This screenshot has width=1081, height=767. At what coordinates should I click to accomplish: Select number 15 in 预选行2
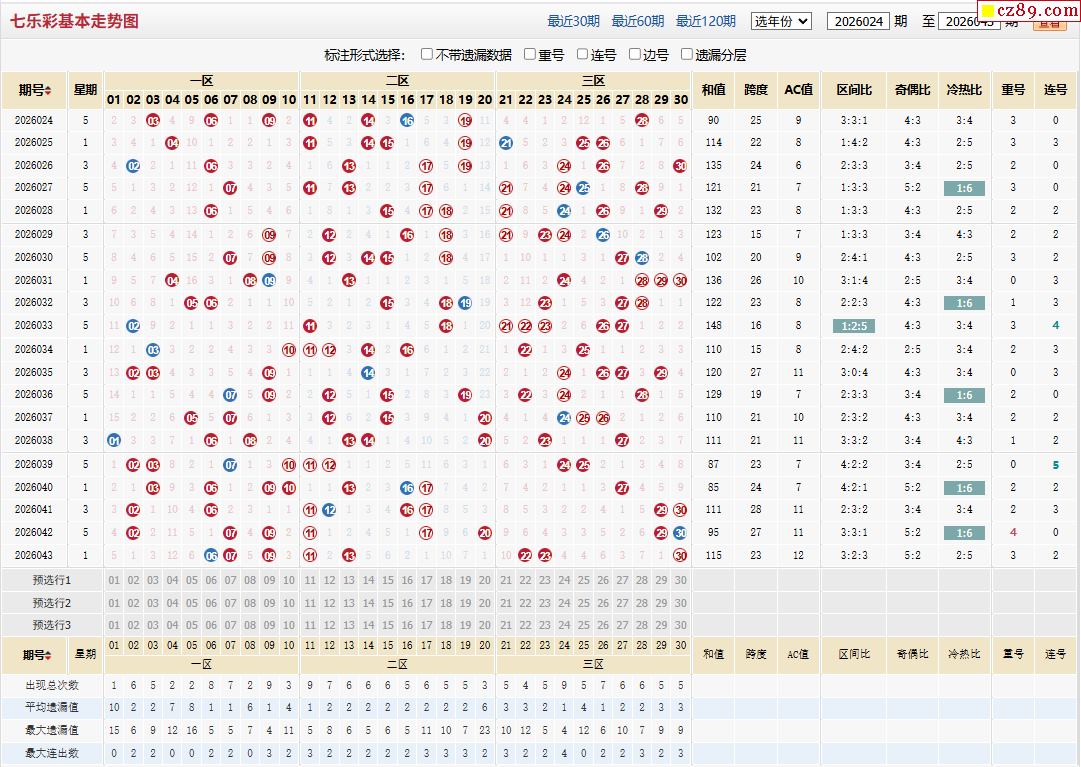[x=387, y=603]
